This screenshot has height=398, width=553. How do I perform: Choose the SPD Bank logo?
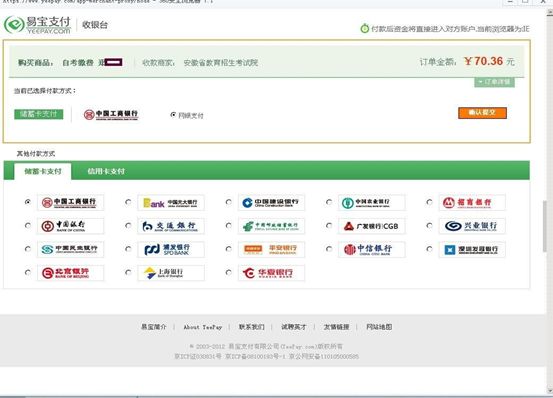coord(171,249)
